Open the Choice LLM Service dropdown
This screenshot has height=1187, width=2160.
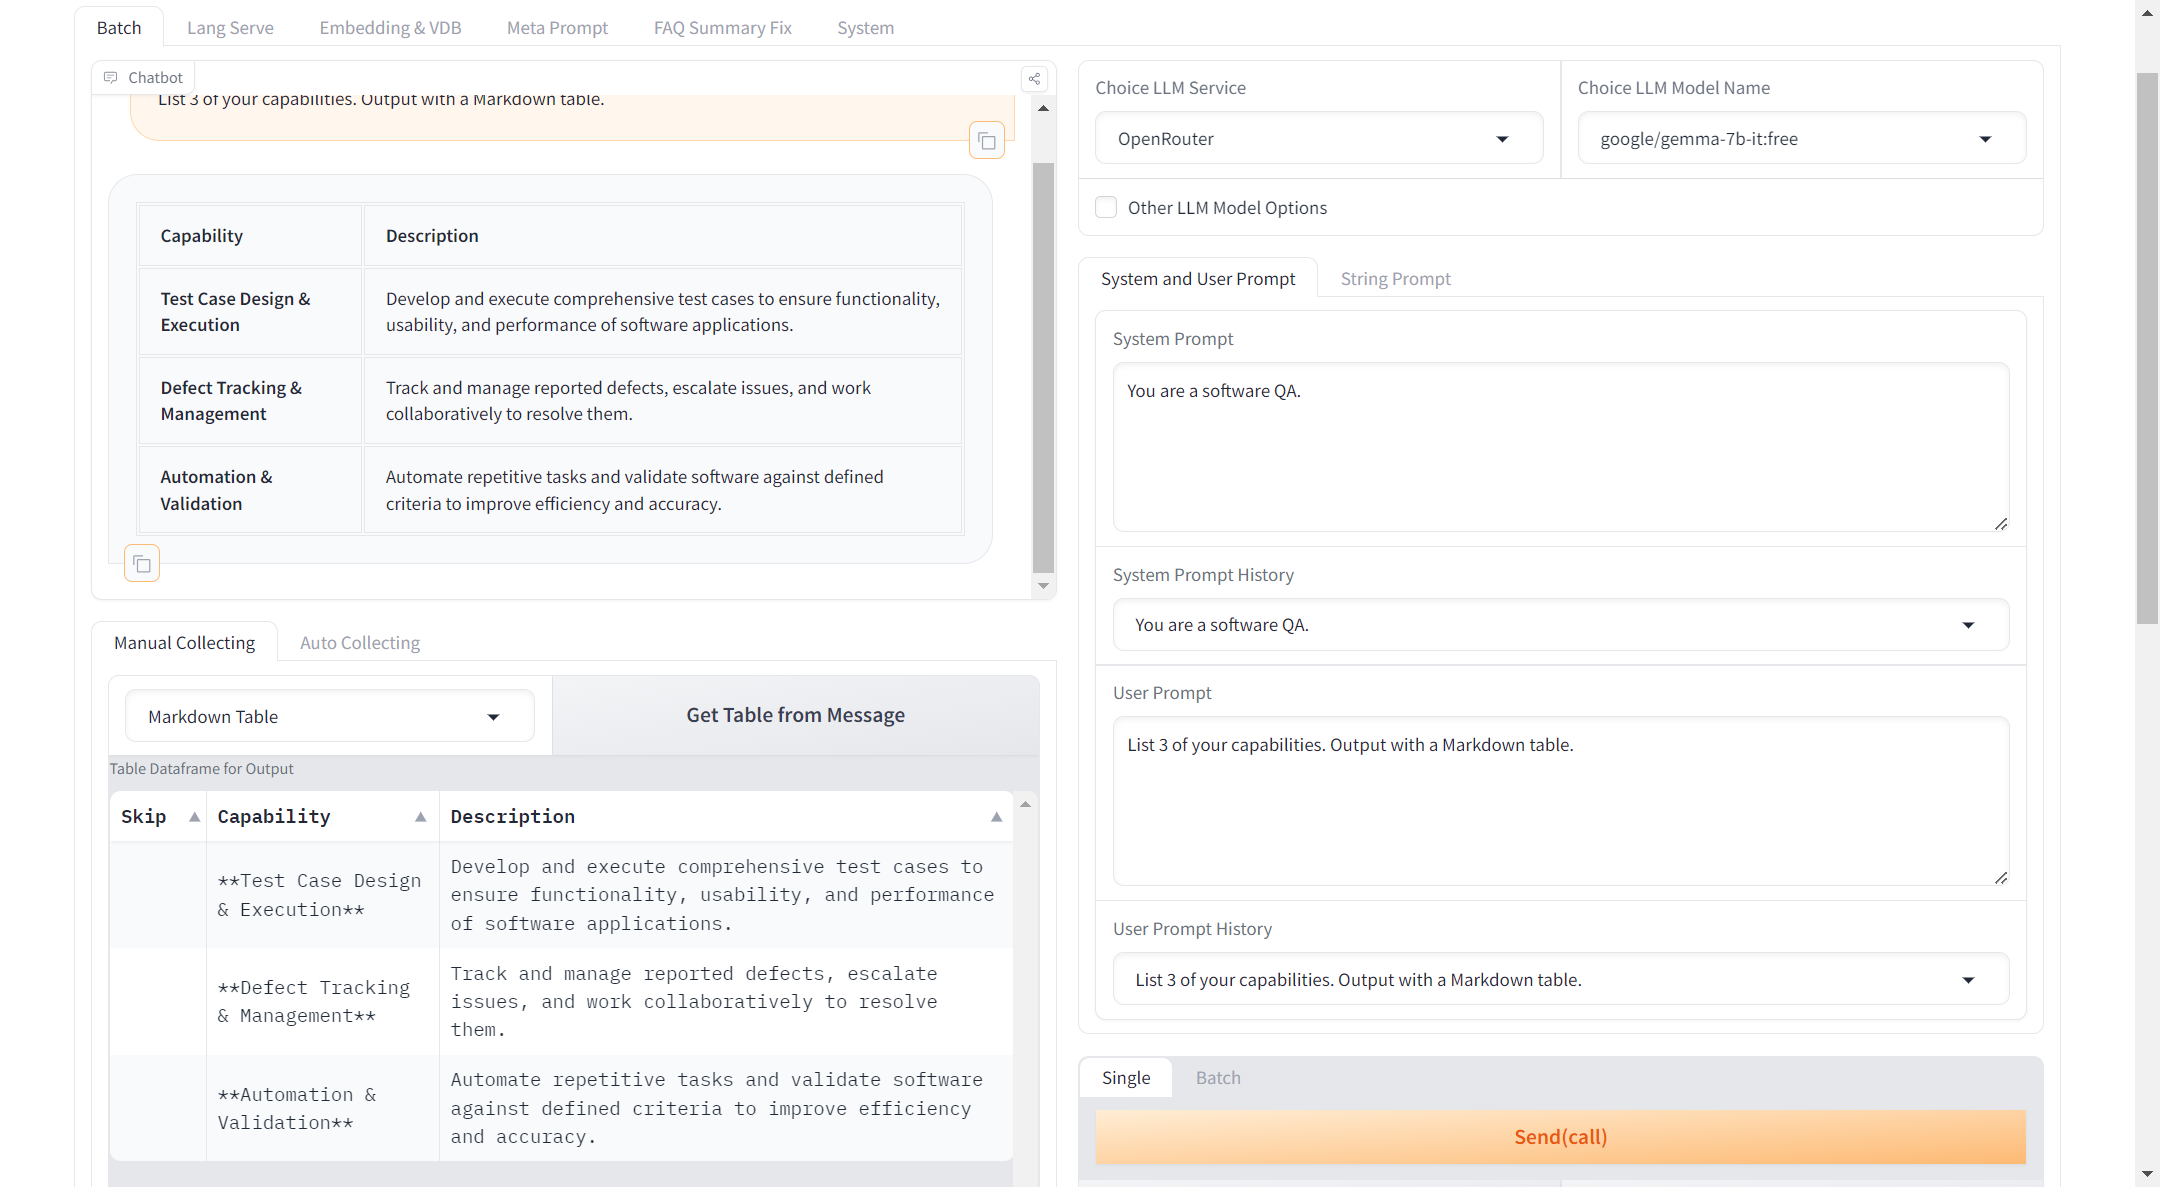pos(1318,139)
